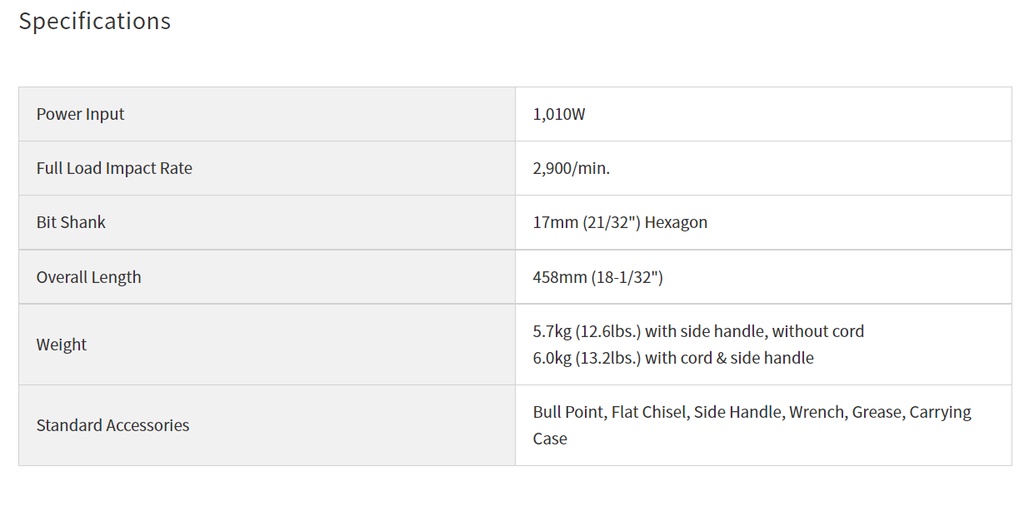This screenshot has width=1024, height=511.
Task: Click the Carrying text in accessories row
Action: 940,412
